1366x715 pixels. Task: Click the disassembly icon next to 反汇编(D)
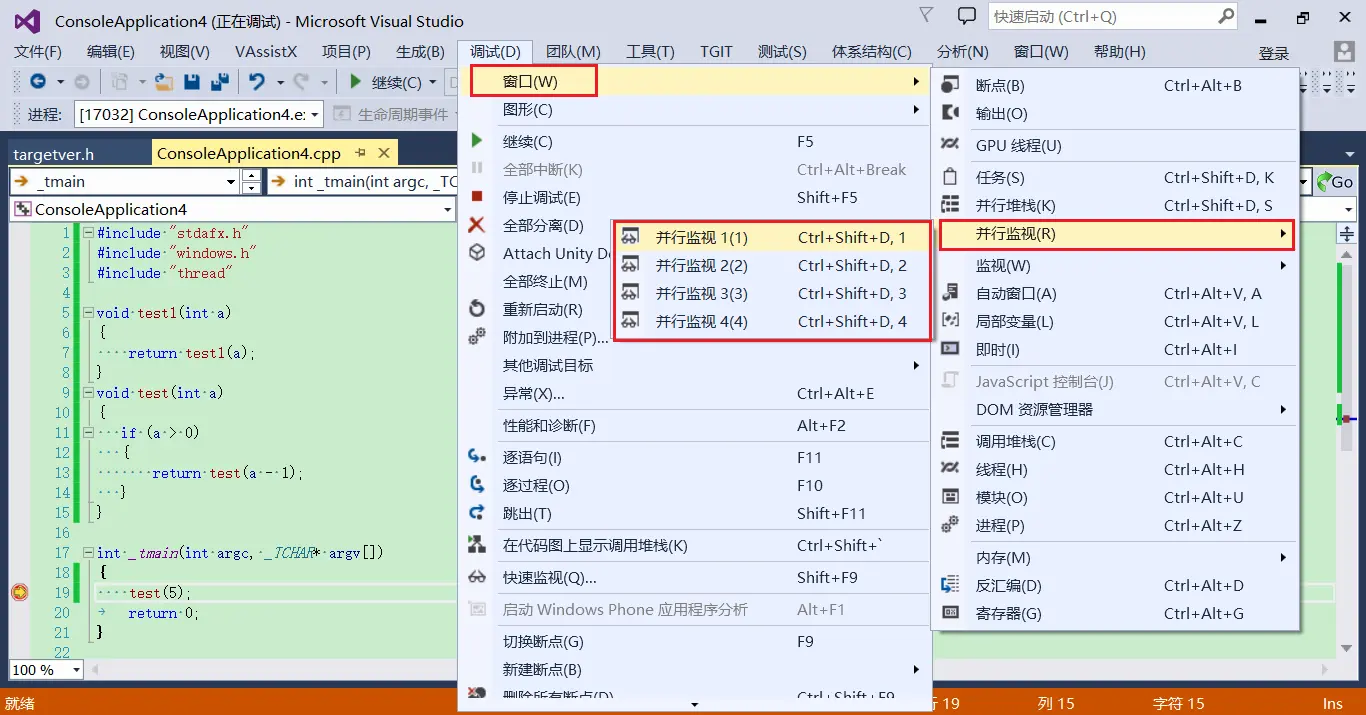click(x=951, y=586)
